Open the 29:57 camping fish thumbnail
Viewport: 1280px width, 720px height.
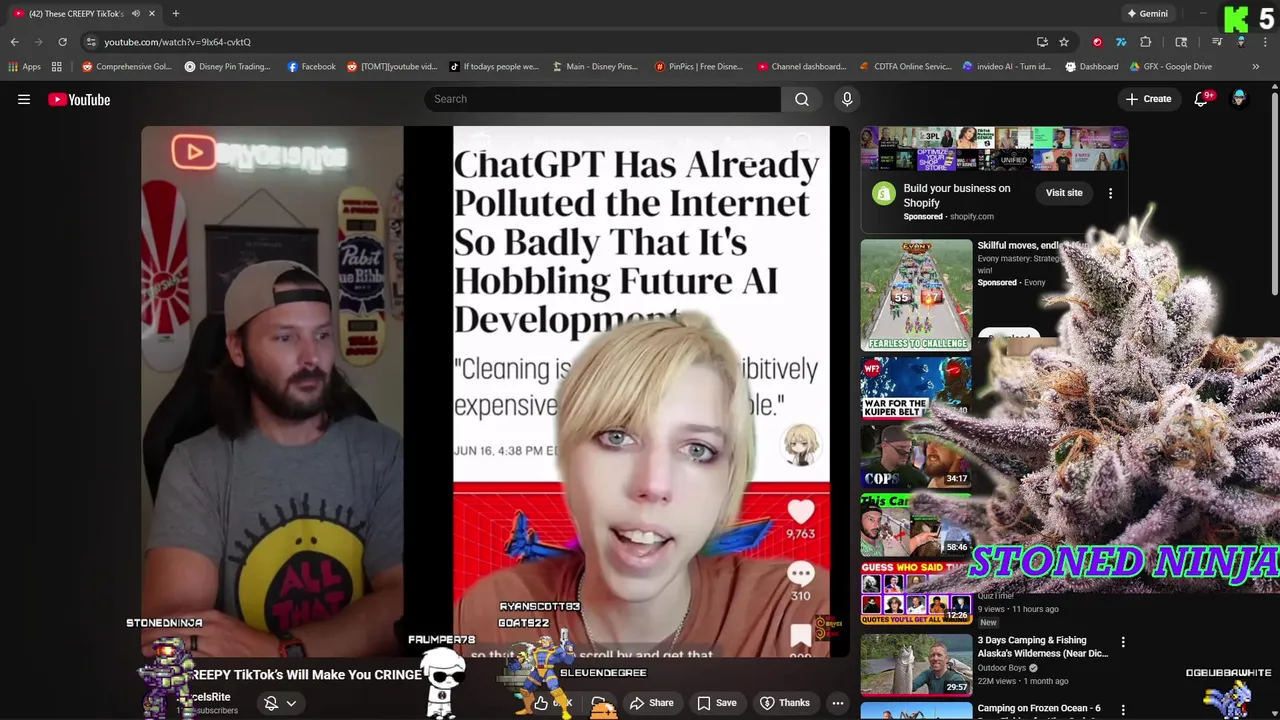point(916,663)
